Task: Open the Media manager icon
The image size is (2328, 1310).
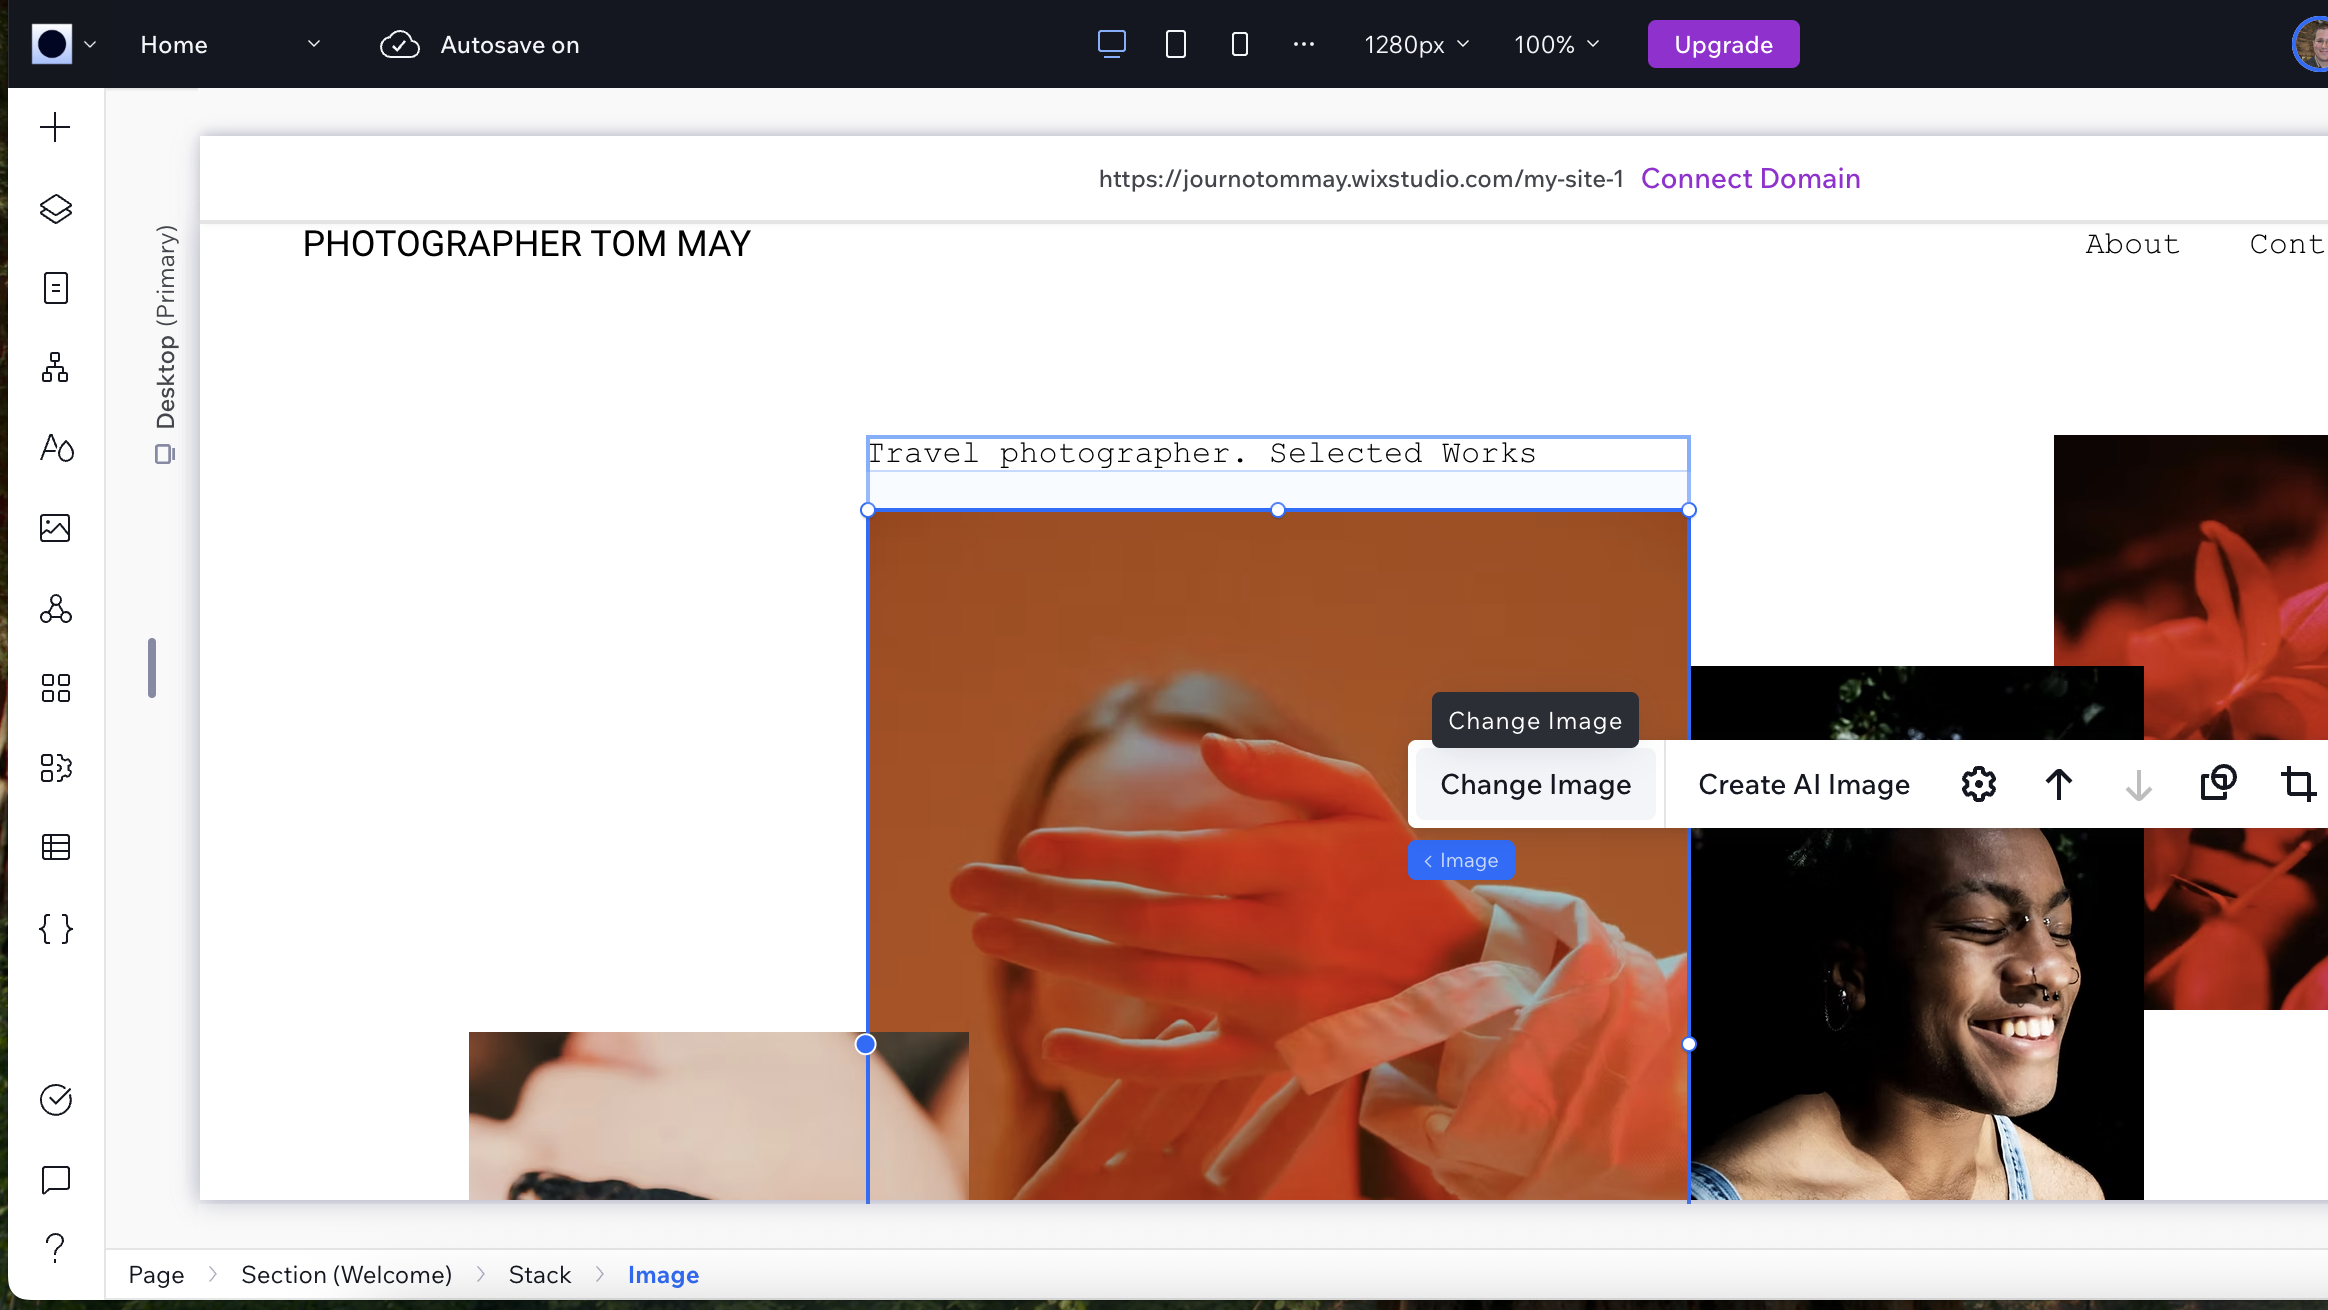Action: [x=55, y=528]
